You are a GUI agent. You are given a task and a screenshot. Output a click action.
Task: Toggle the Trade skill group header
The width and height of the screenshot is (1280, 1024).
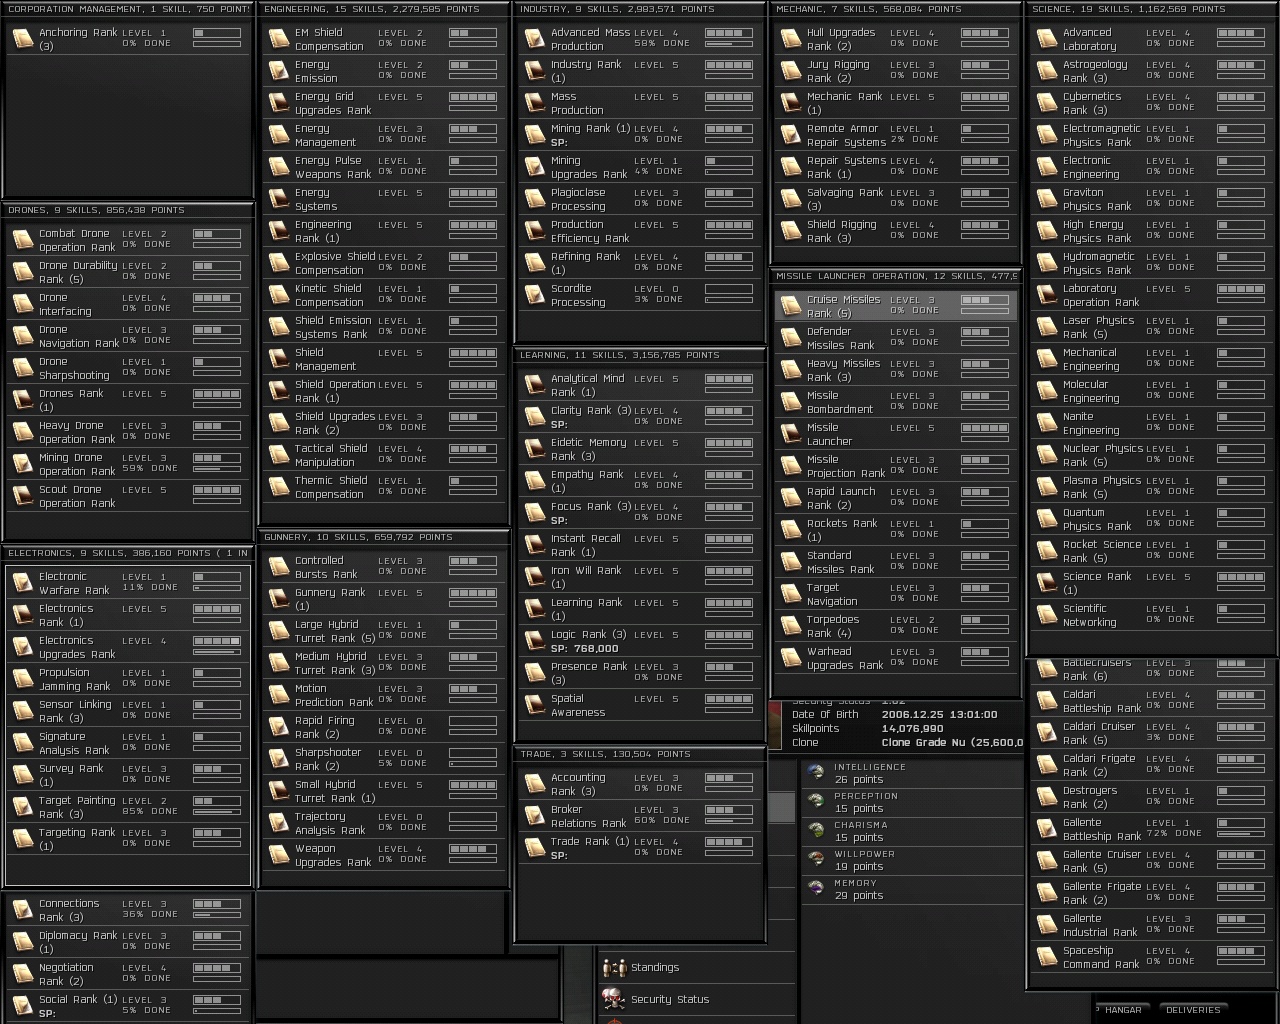click(641, 754)
